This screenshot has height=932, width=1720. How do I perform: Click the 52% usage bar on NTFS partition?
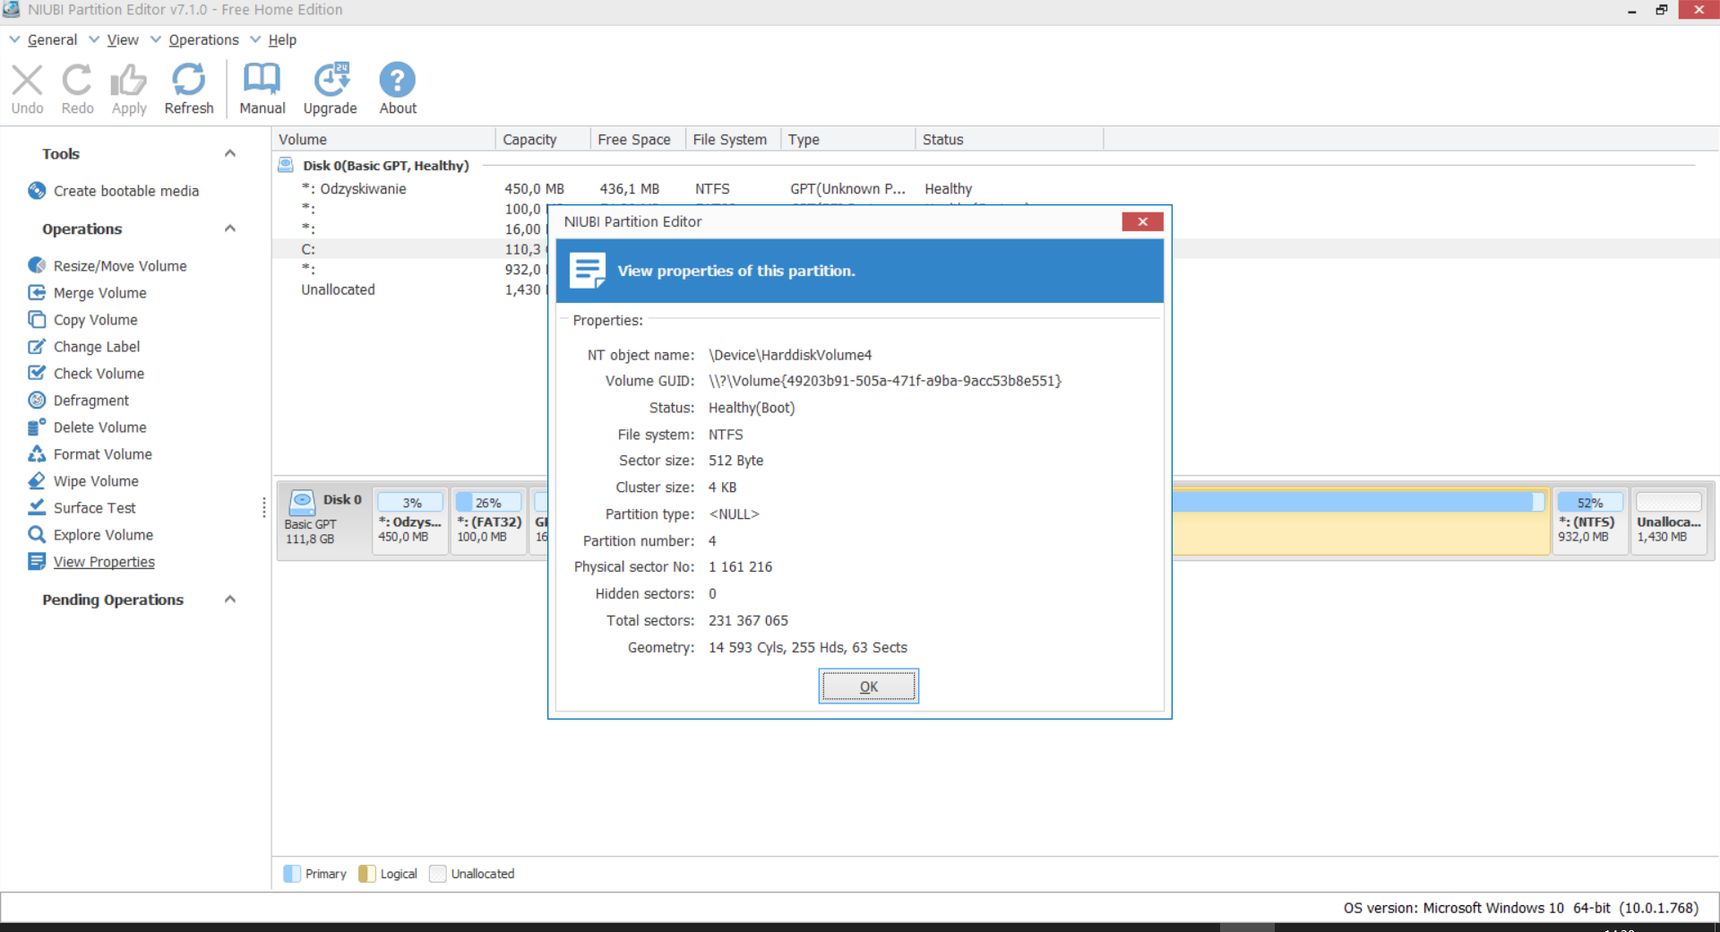1590,502
